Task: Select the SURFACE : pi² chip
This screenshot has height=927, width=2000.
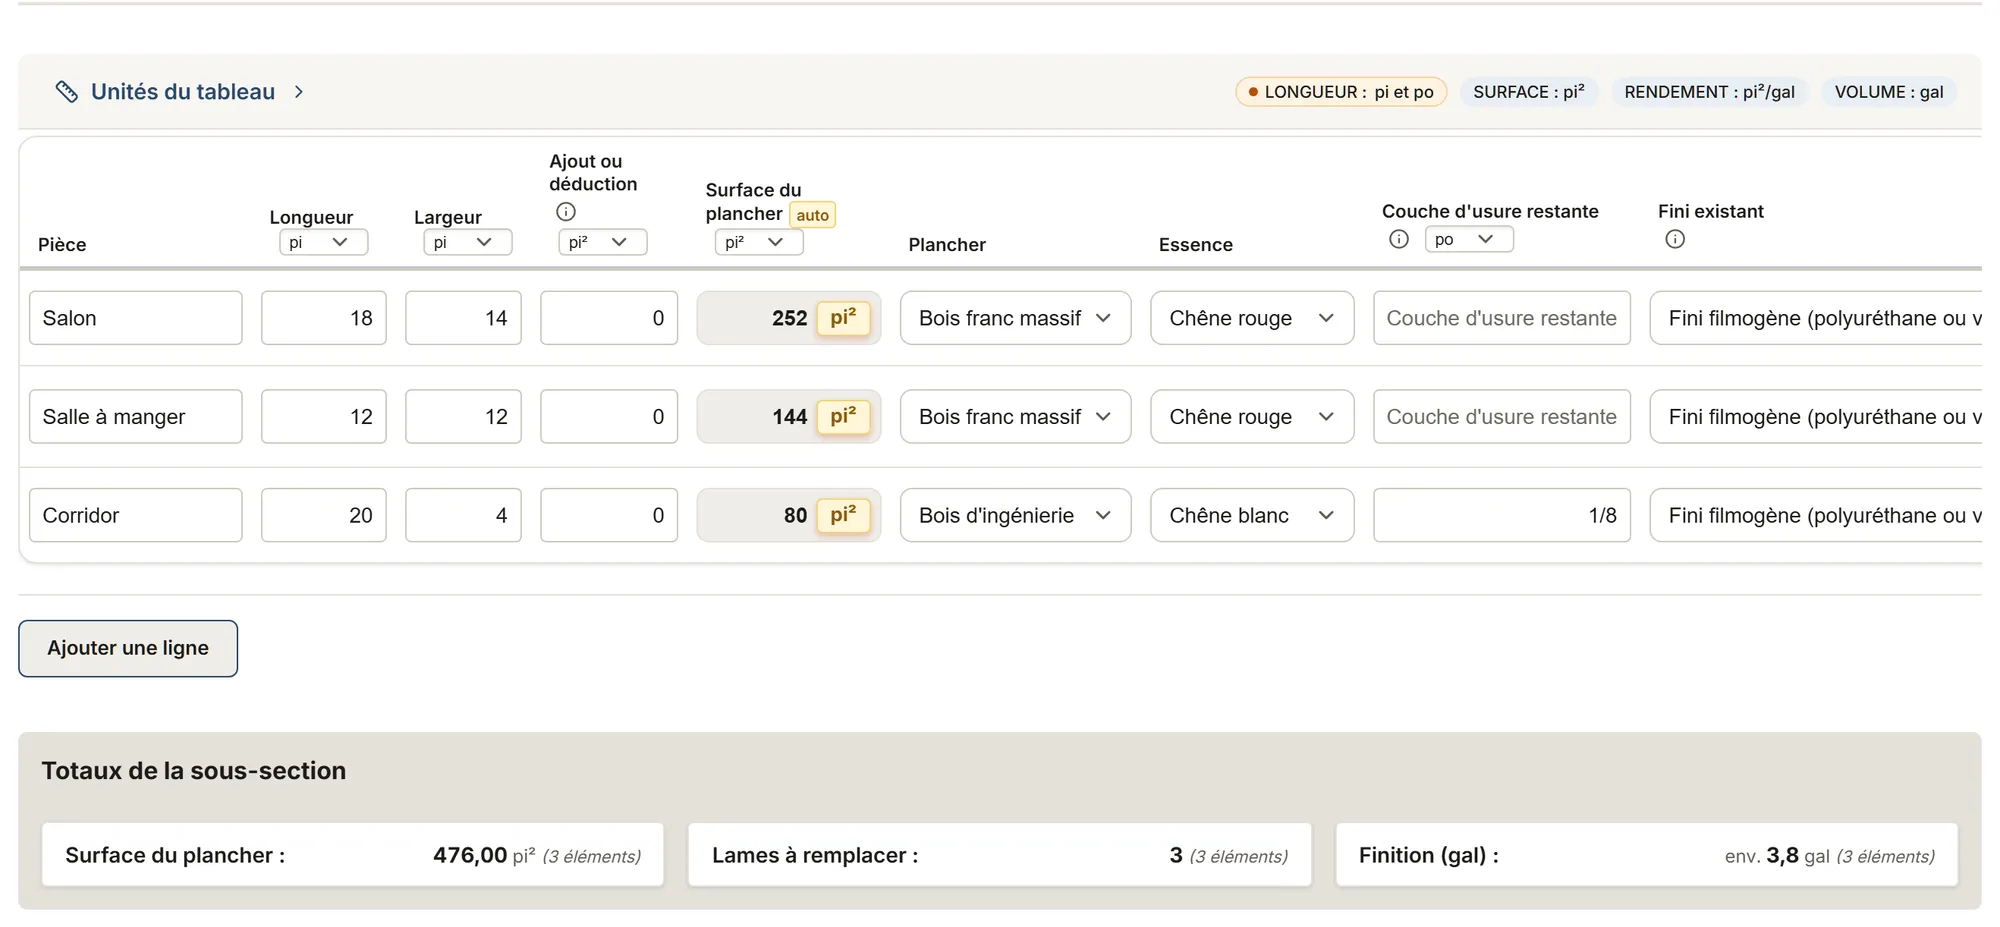Action: tap(1529, 92)
